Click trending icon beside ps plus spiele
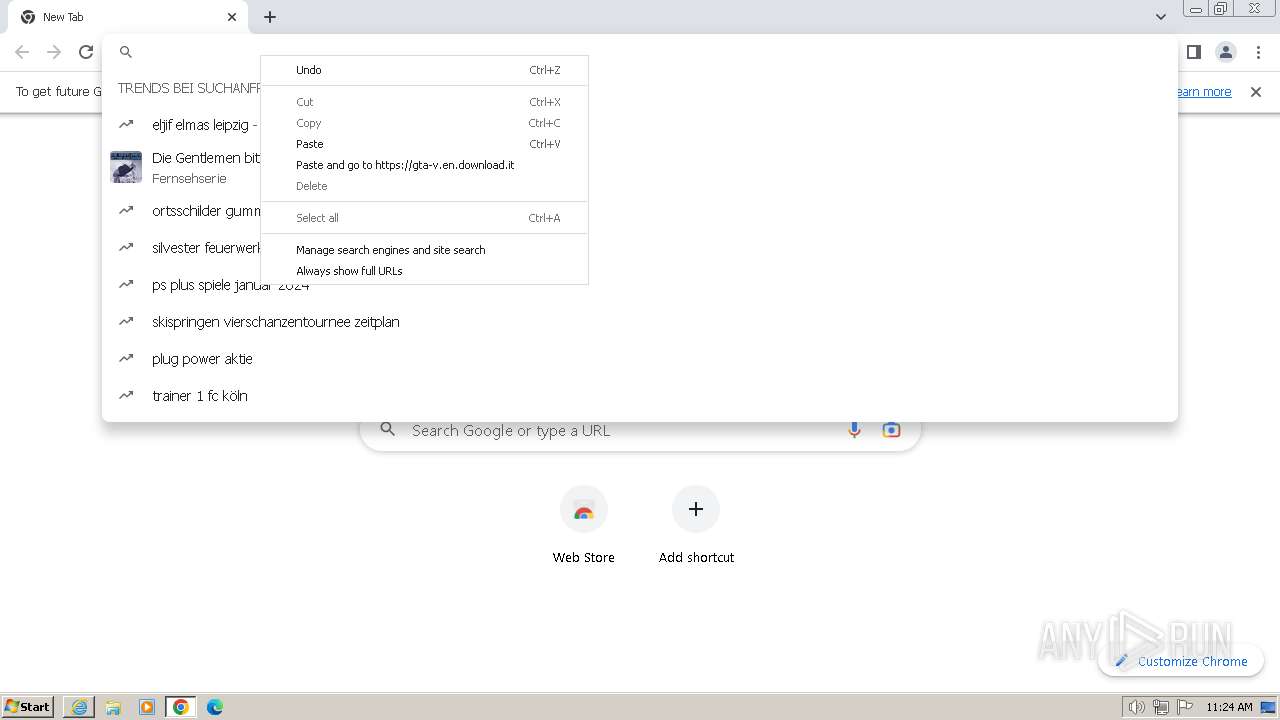This screenshot has height=720, width=1280. tap(126, 284)
